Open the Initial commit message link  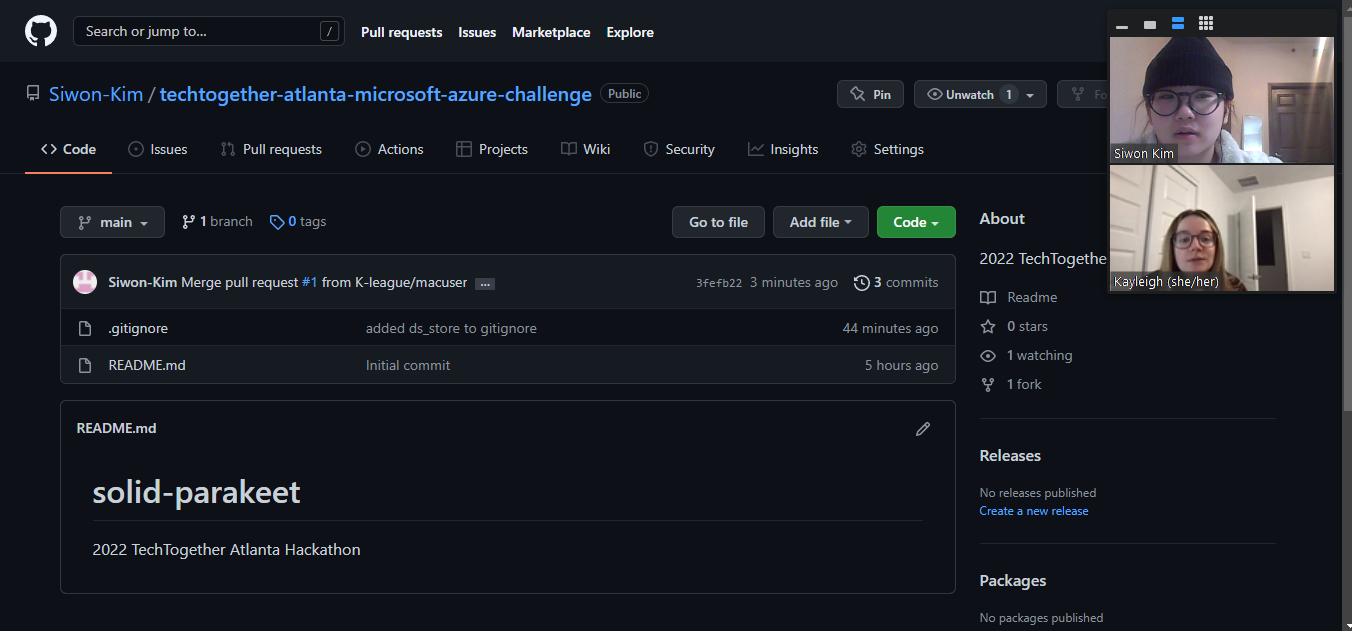point(408,365)
